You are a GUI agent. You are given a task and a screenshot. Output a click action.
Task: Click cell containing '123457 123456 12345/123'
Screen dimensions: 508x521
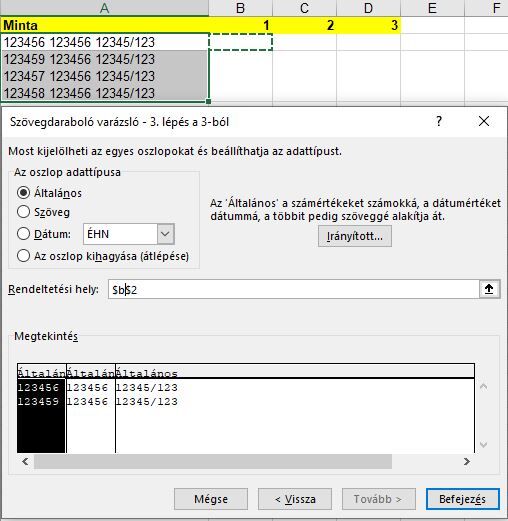click(104, 76)
